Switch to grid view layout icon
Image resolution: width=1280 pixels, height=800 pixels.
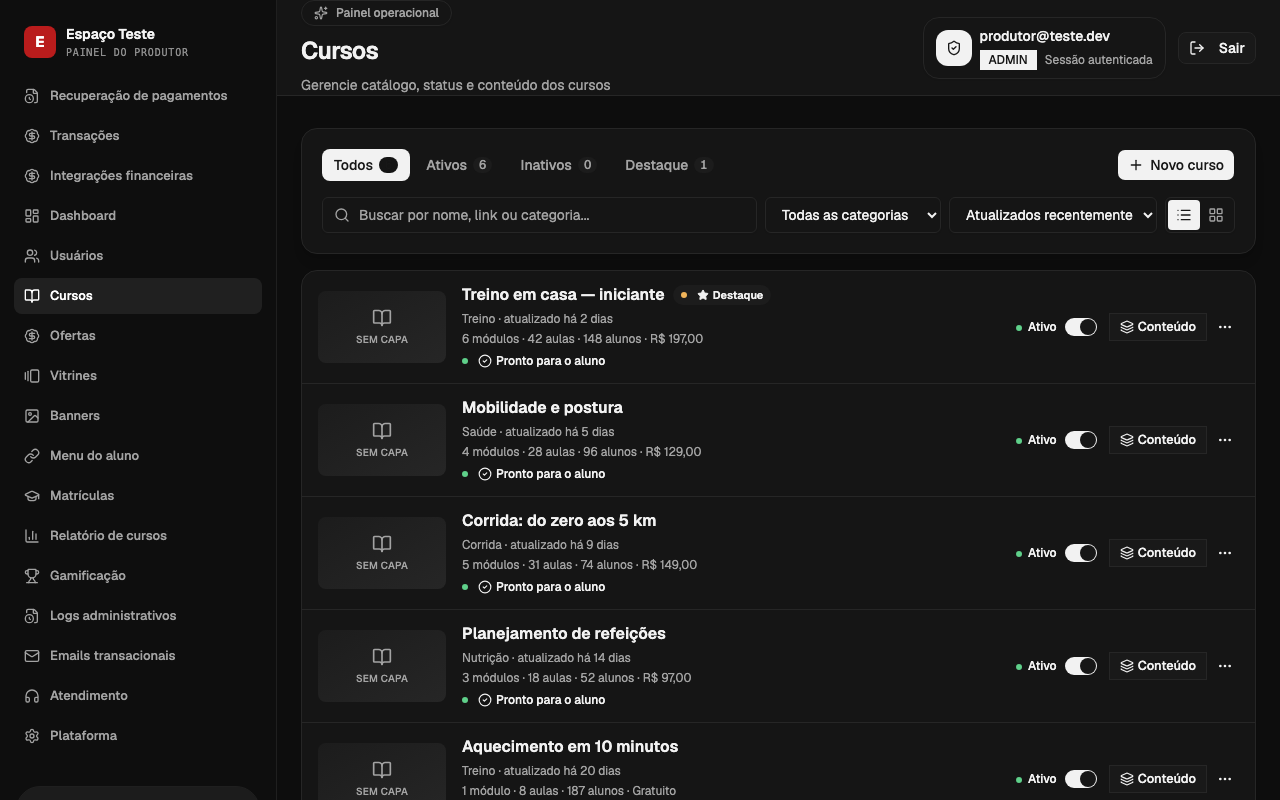point(1216,215)
